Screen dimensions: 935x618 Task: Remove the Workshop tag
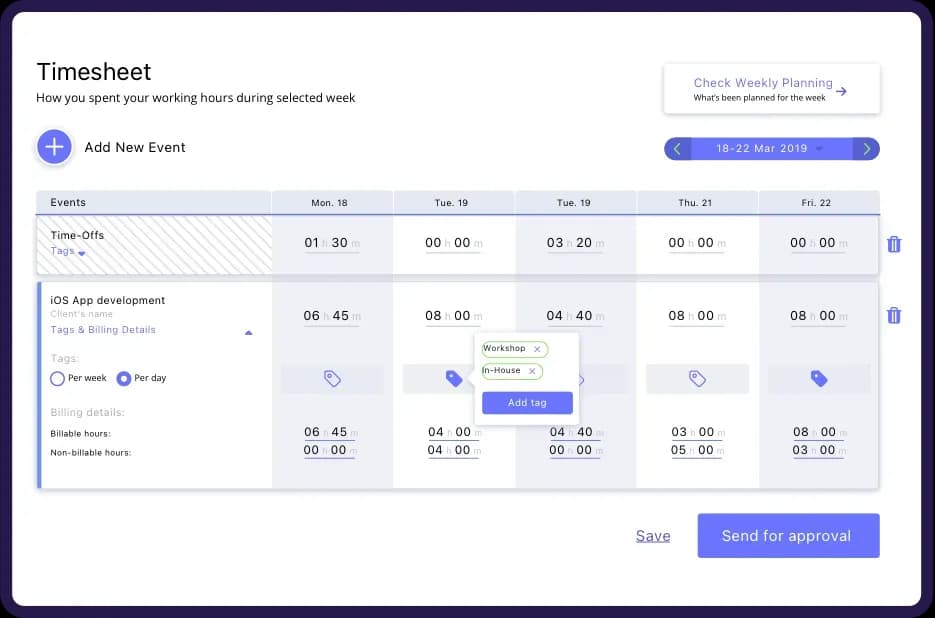(537, 349)
